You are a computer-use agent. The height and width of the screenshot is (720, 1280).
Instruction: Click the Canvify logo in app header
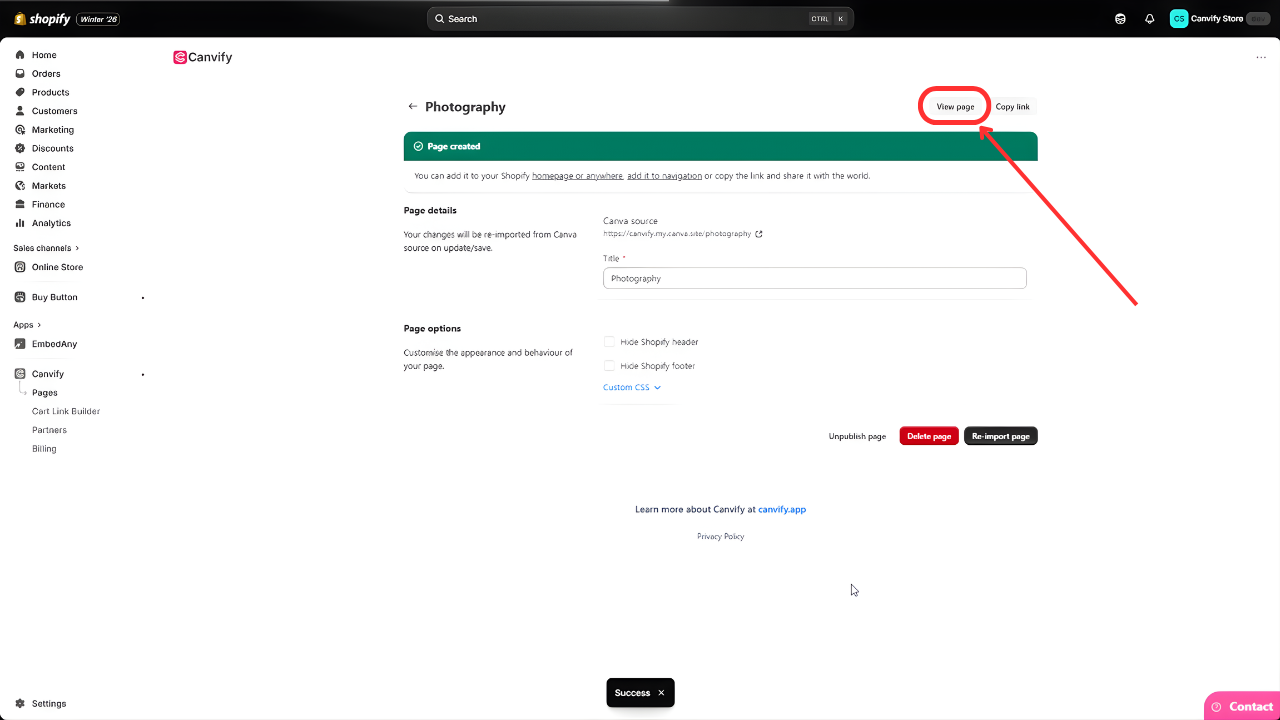[x=202, y=58]
